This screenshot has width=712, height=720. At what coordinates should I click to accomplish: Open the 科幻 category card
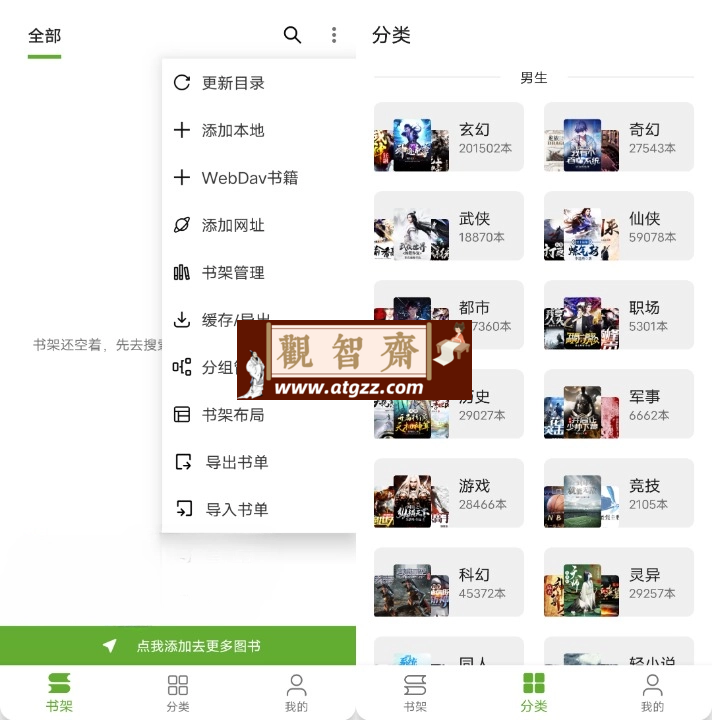[449, 582]
